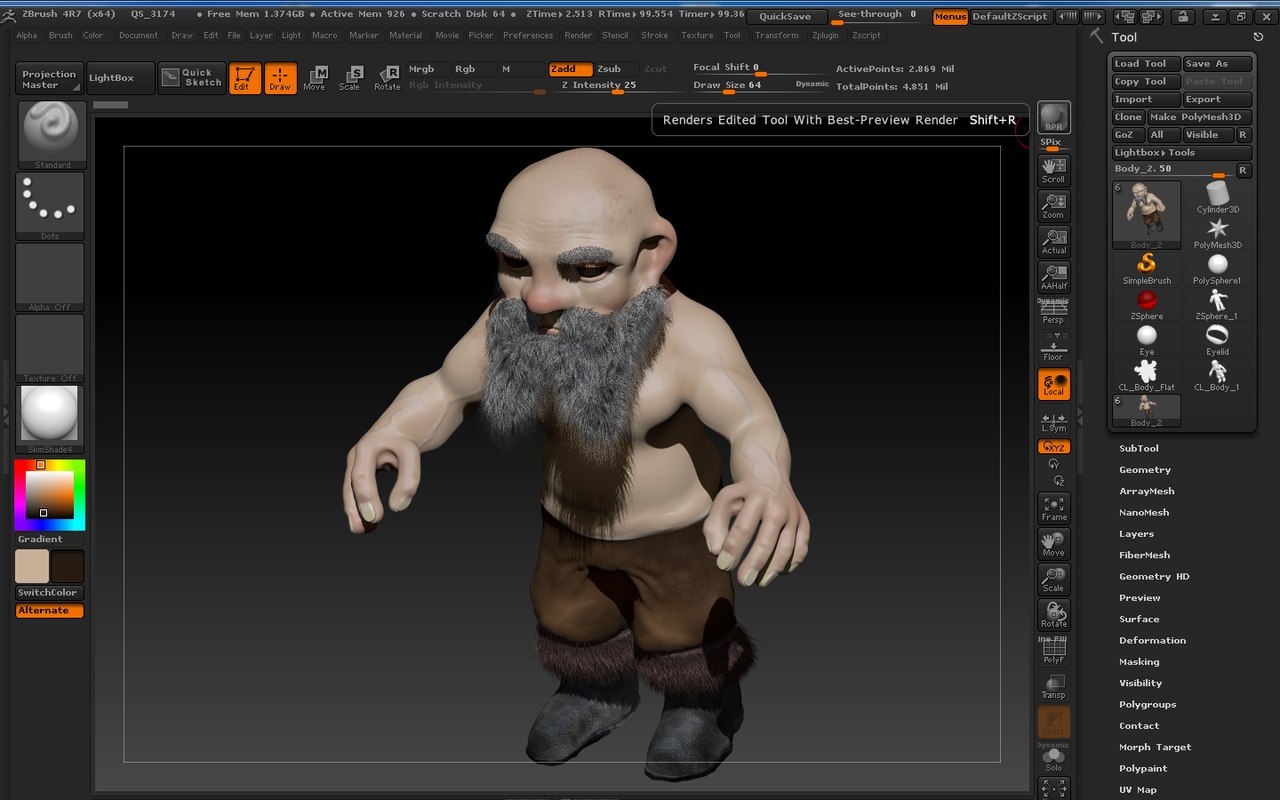This screenshot has height=800, width=1280.
Task: Click the QuickSave button
Action: pos(785,17)
